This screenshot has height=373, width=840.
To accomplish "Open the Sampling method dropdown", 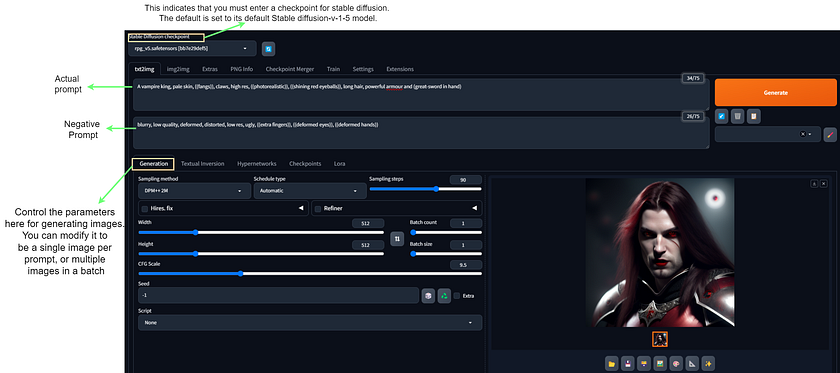I will pyautogui.click(x=194, y=191).
